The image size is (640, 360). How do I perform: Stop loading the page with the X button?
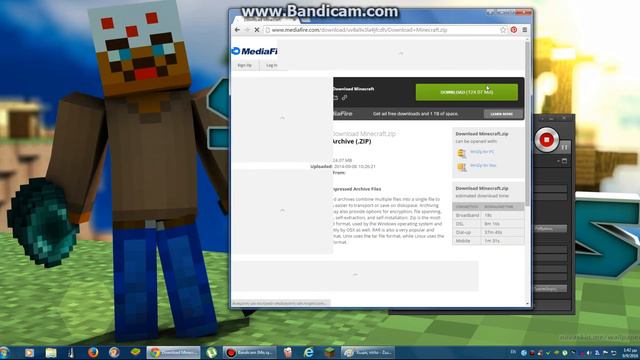[x=257, y=30]
